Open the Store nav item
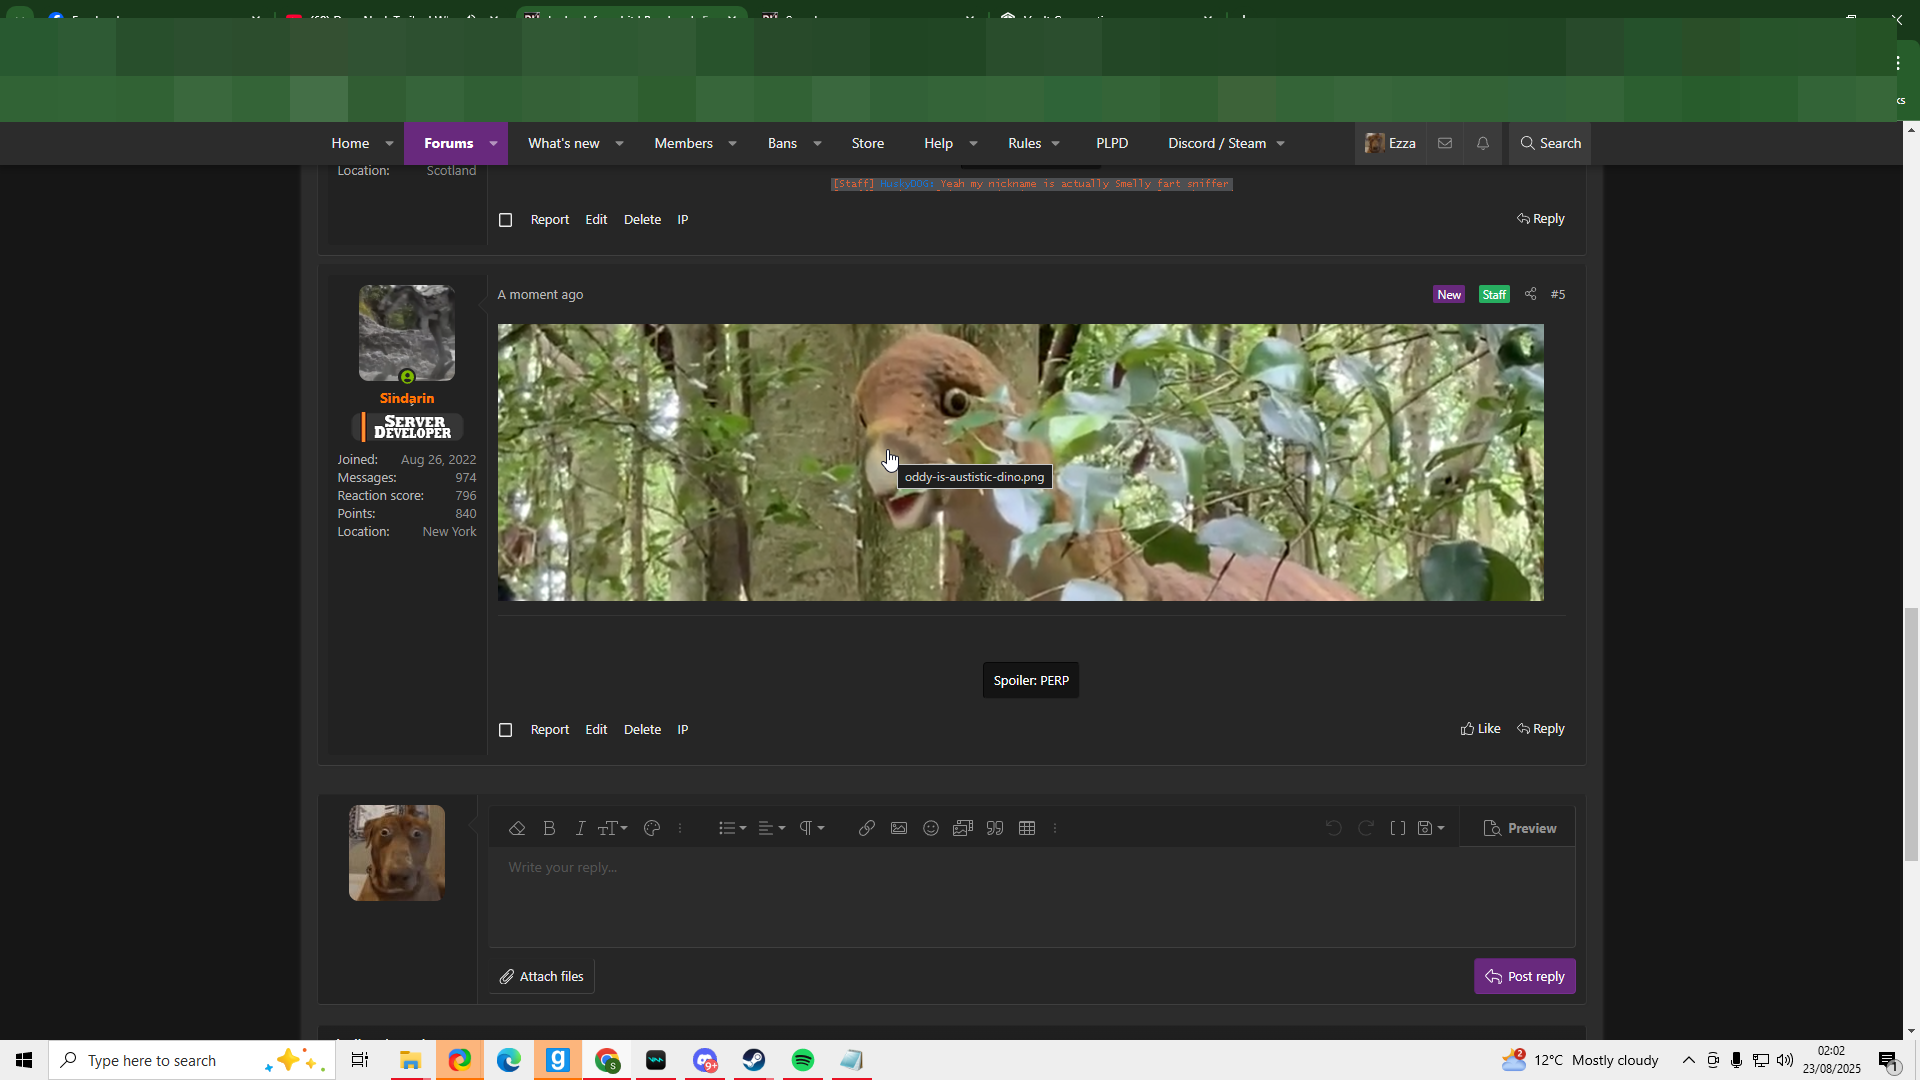The height and width of the screenshot is (1080, 1920). point(868,143)
